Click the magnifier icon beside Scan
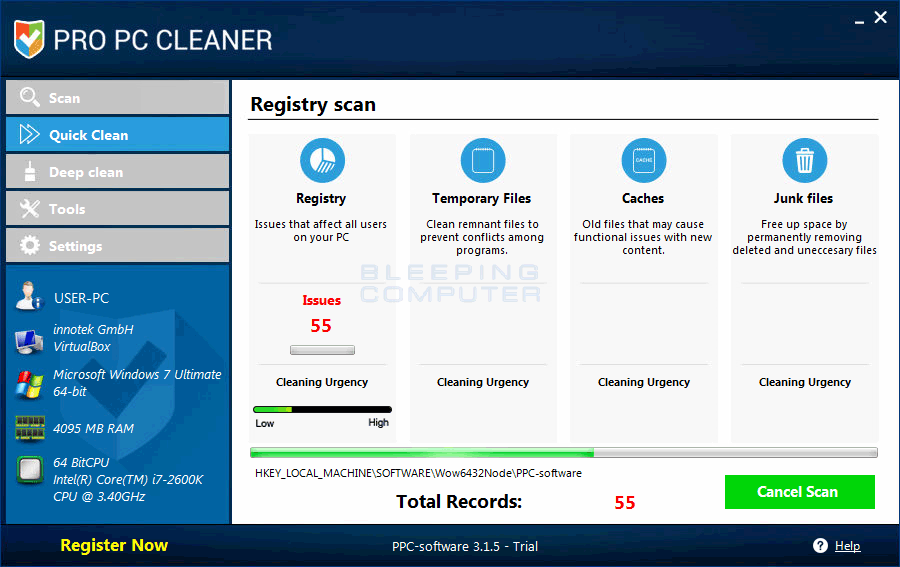Image resolution: width=900 pixels, height=567 pixels. (29, 97)
